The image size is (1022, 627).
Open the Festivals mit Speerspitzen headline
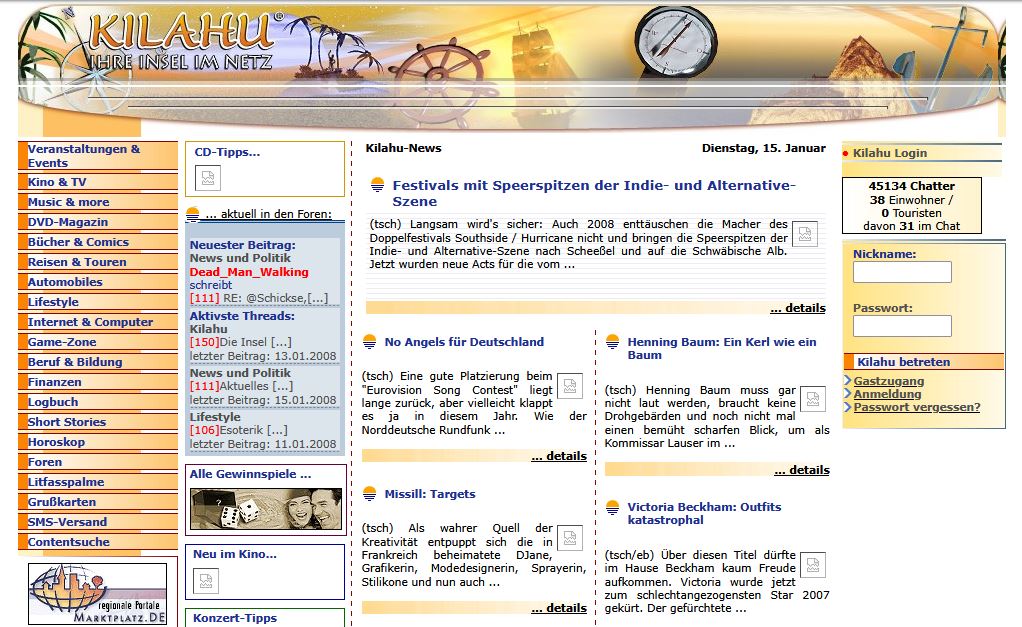[594, 193]
